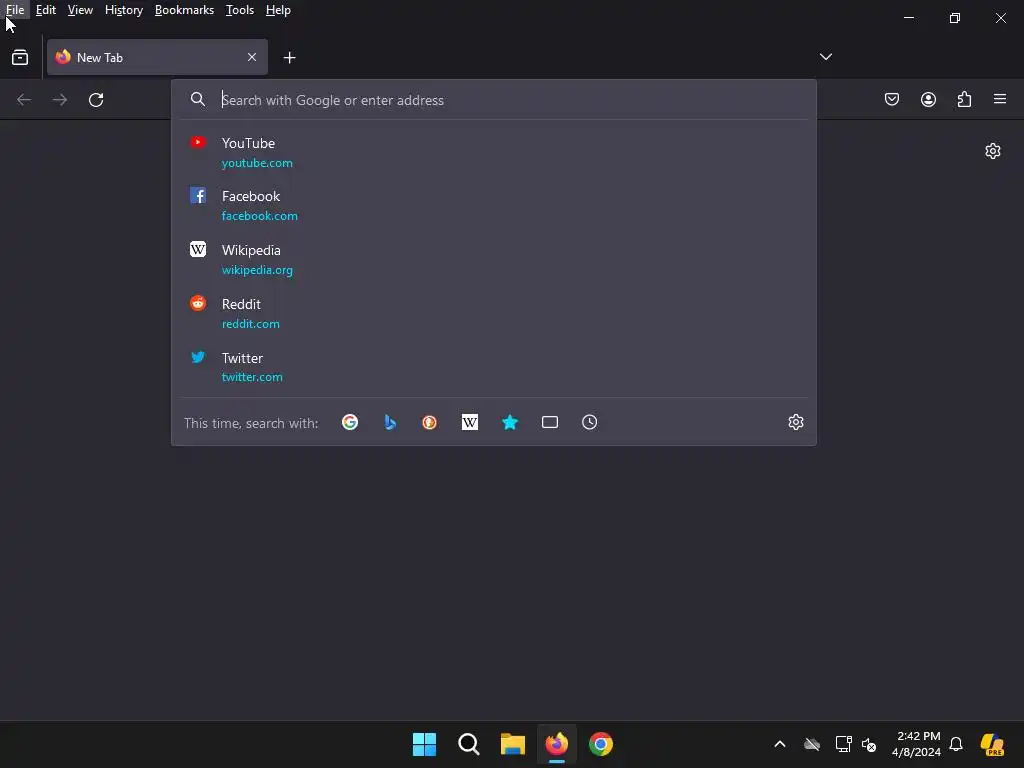
Task: Select the Facebook suggestion
Action: tap(494, 206)
